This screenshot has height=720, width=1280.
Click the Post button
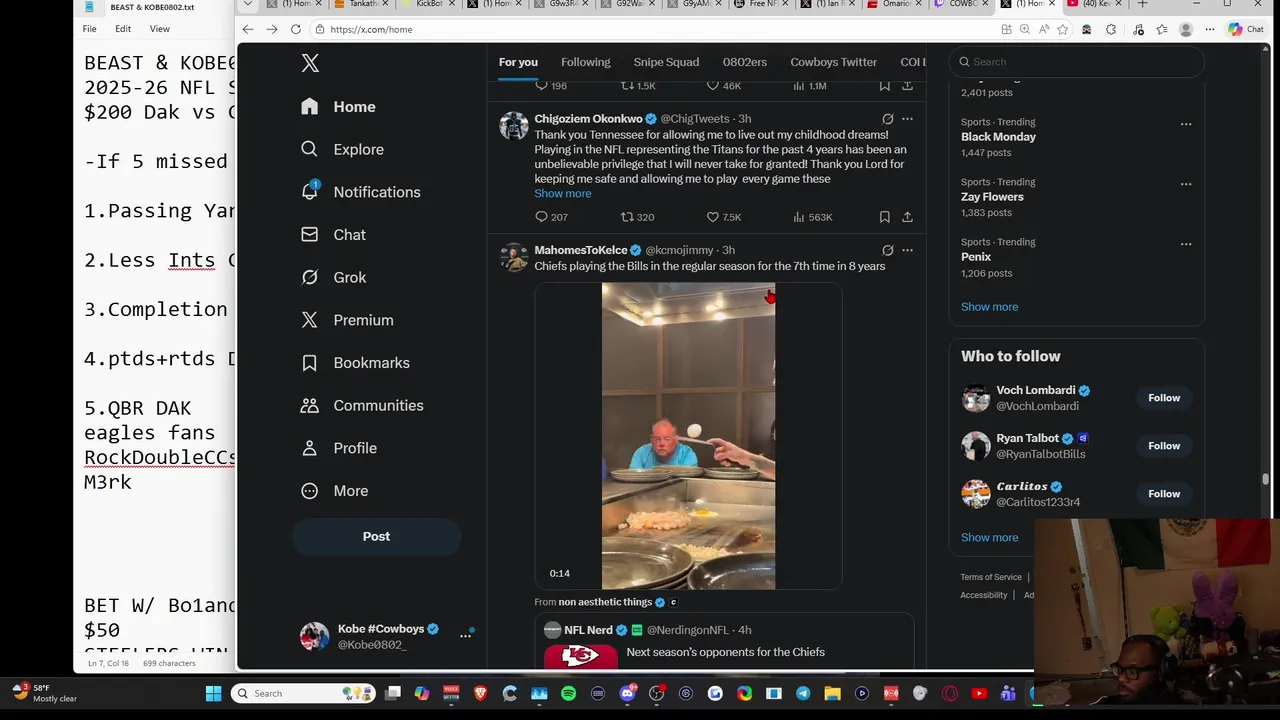[376, 537]
